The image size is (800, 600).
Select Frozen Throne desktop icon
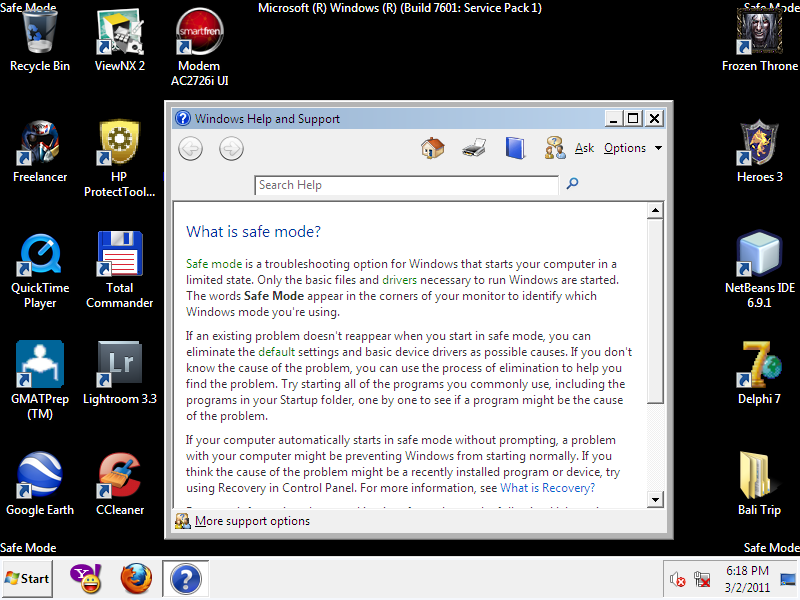pos(760,41)
